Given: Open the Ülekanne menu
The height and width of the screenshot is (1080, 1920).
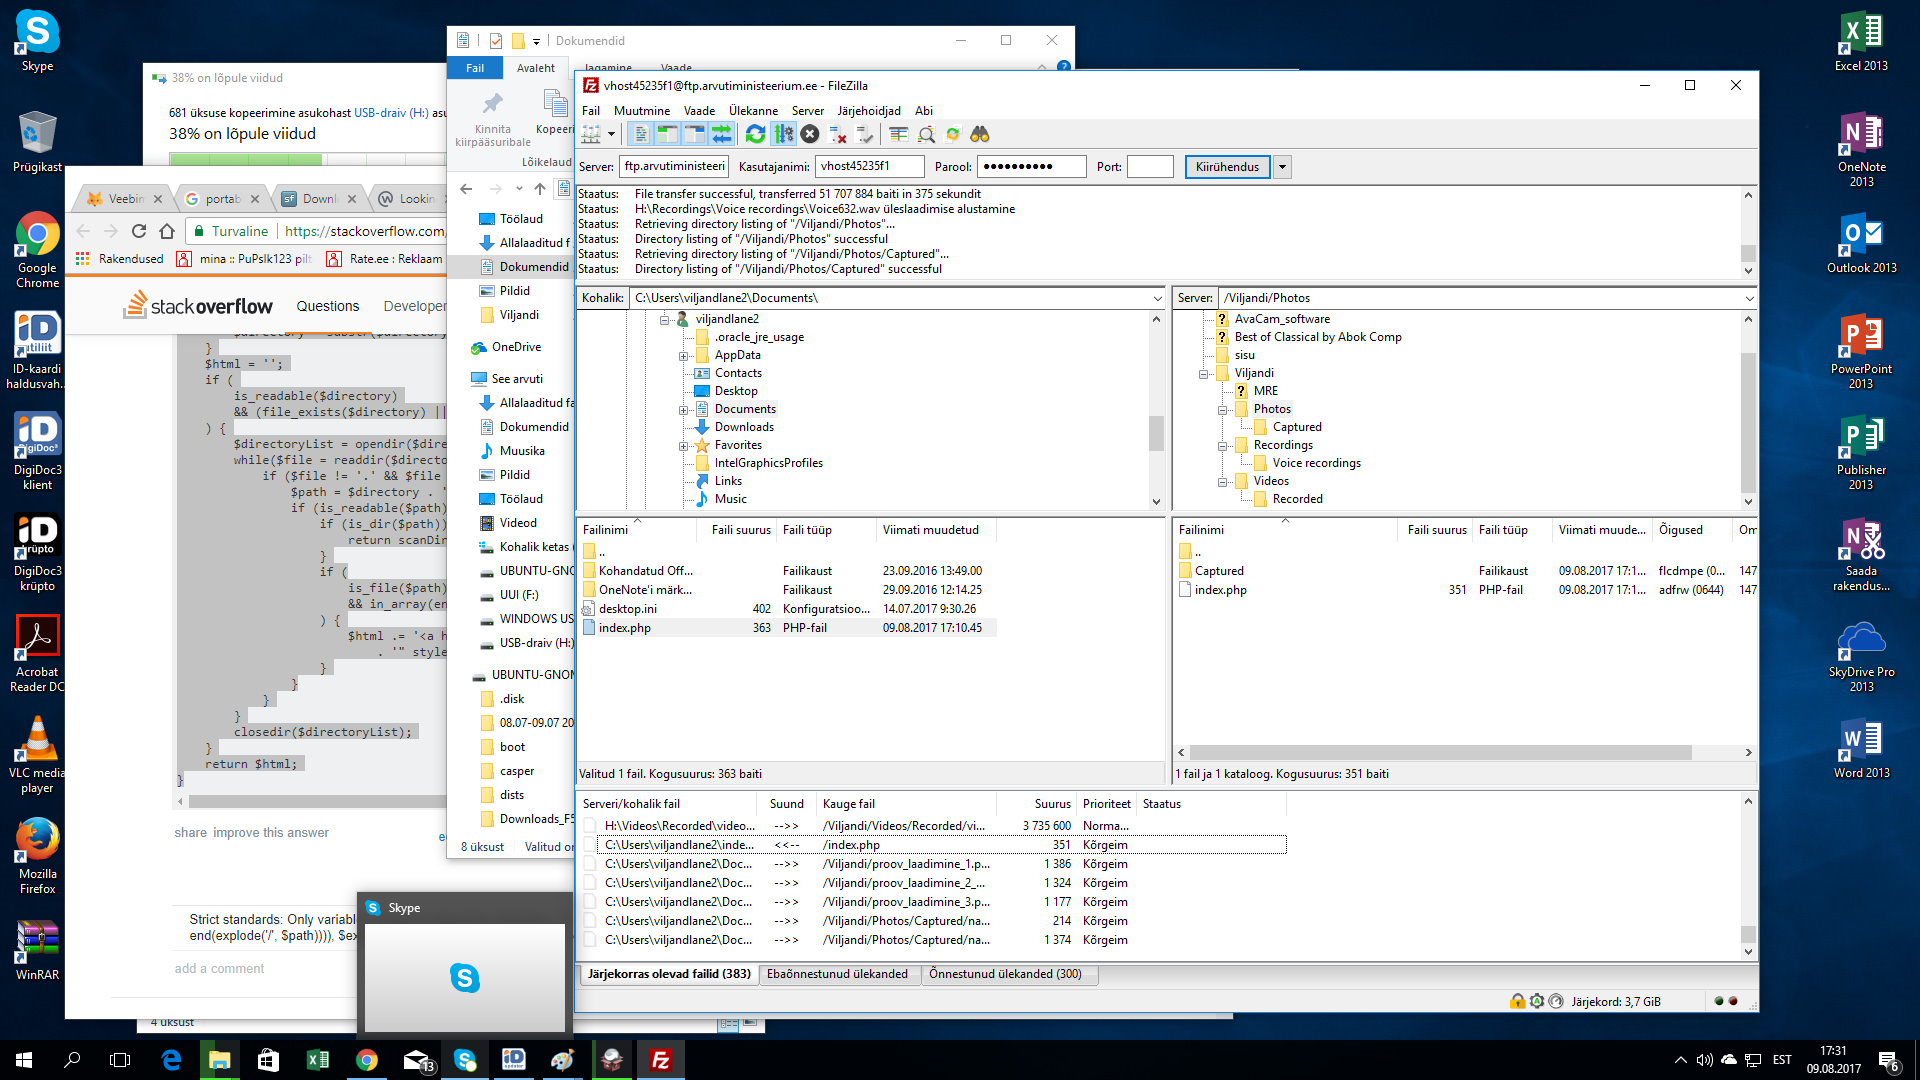Looking at the screenshot, I should pos(753,111).
